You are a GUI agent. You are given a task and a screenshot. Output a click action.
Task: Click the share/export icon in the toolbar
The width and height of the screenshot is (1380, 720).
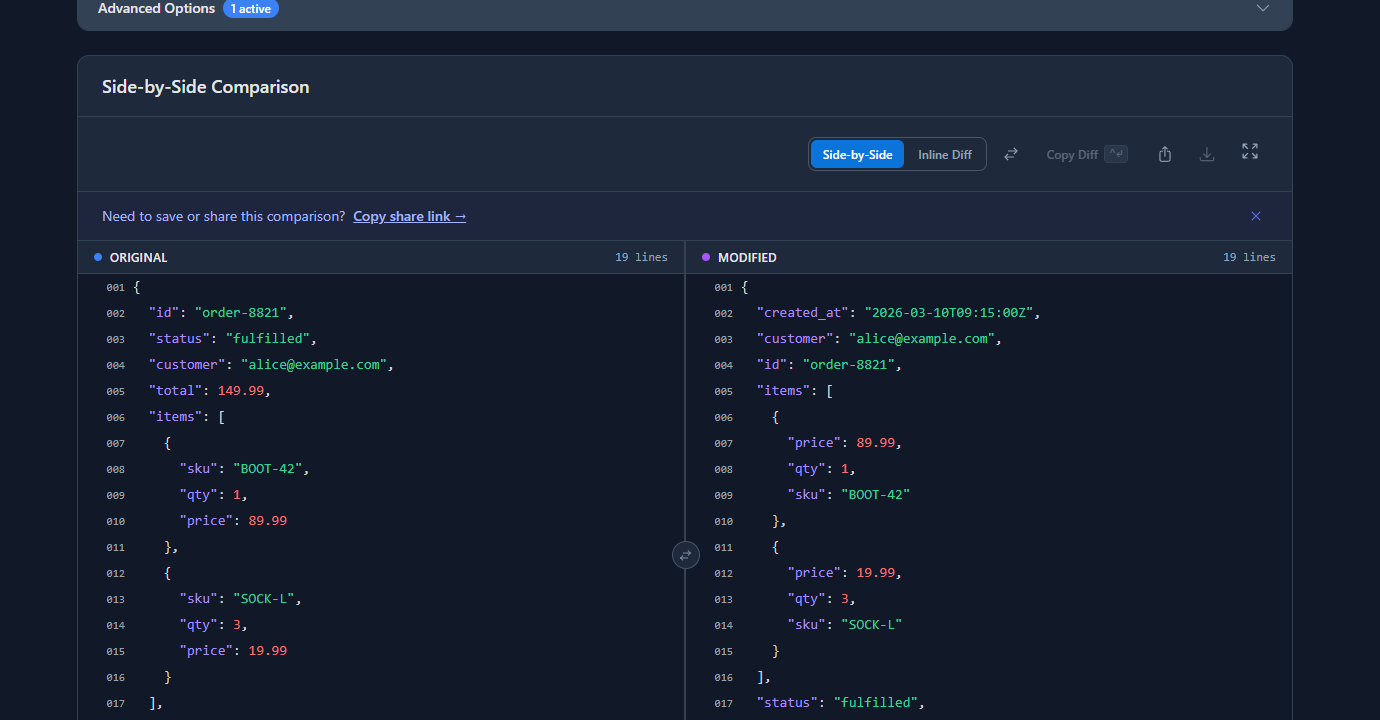click(1165, 154)
